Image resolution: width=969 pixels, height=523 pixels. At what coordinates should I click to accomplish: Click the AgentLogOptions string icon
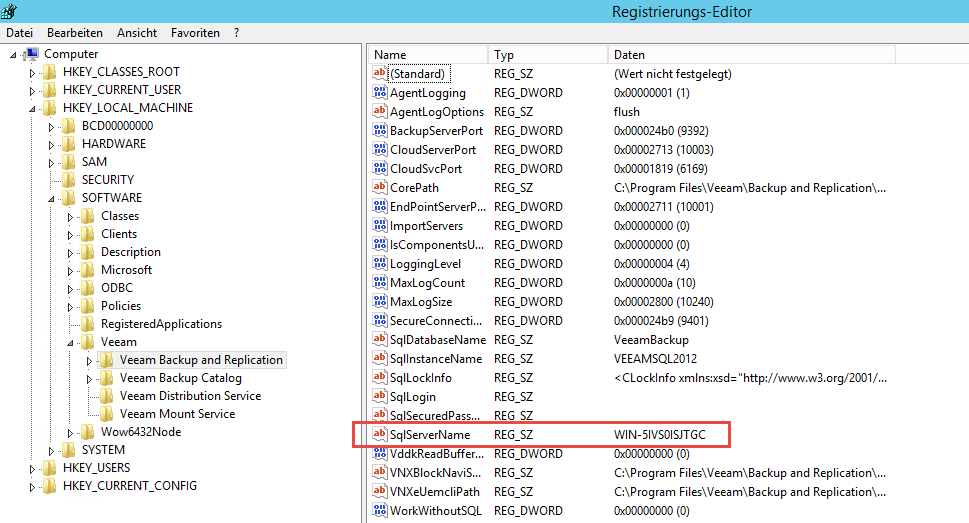click(x=379, y=111)
